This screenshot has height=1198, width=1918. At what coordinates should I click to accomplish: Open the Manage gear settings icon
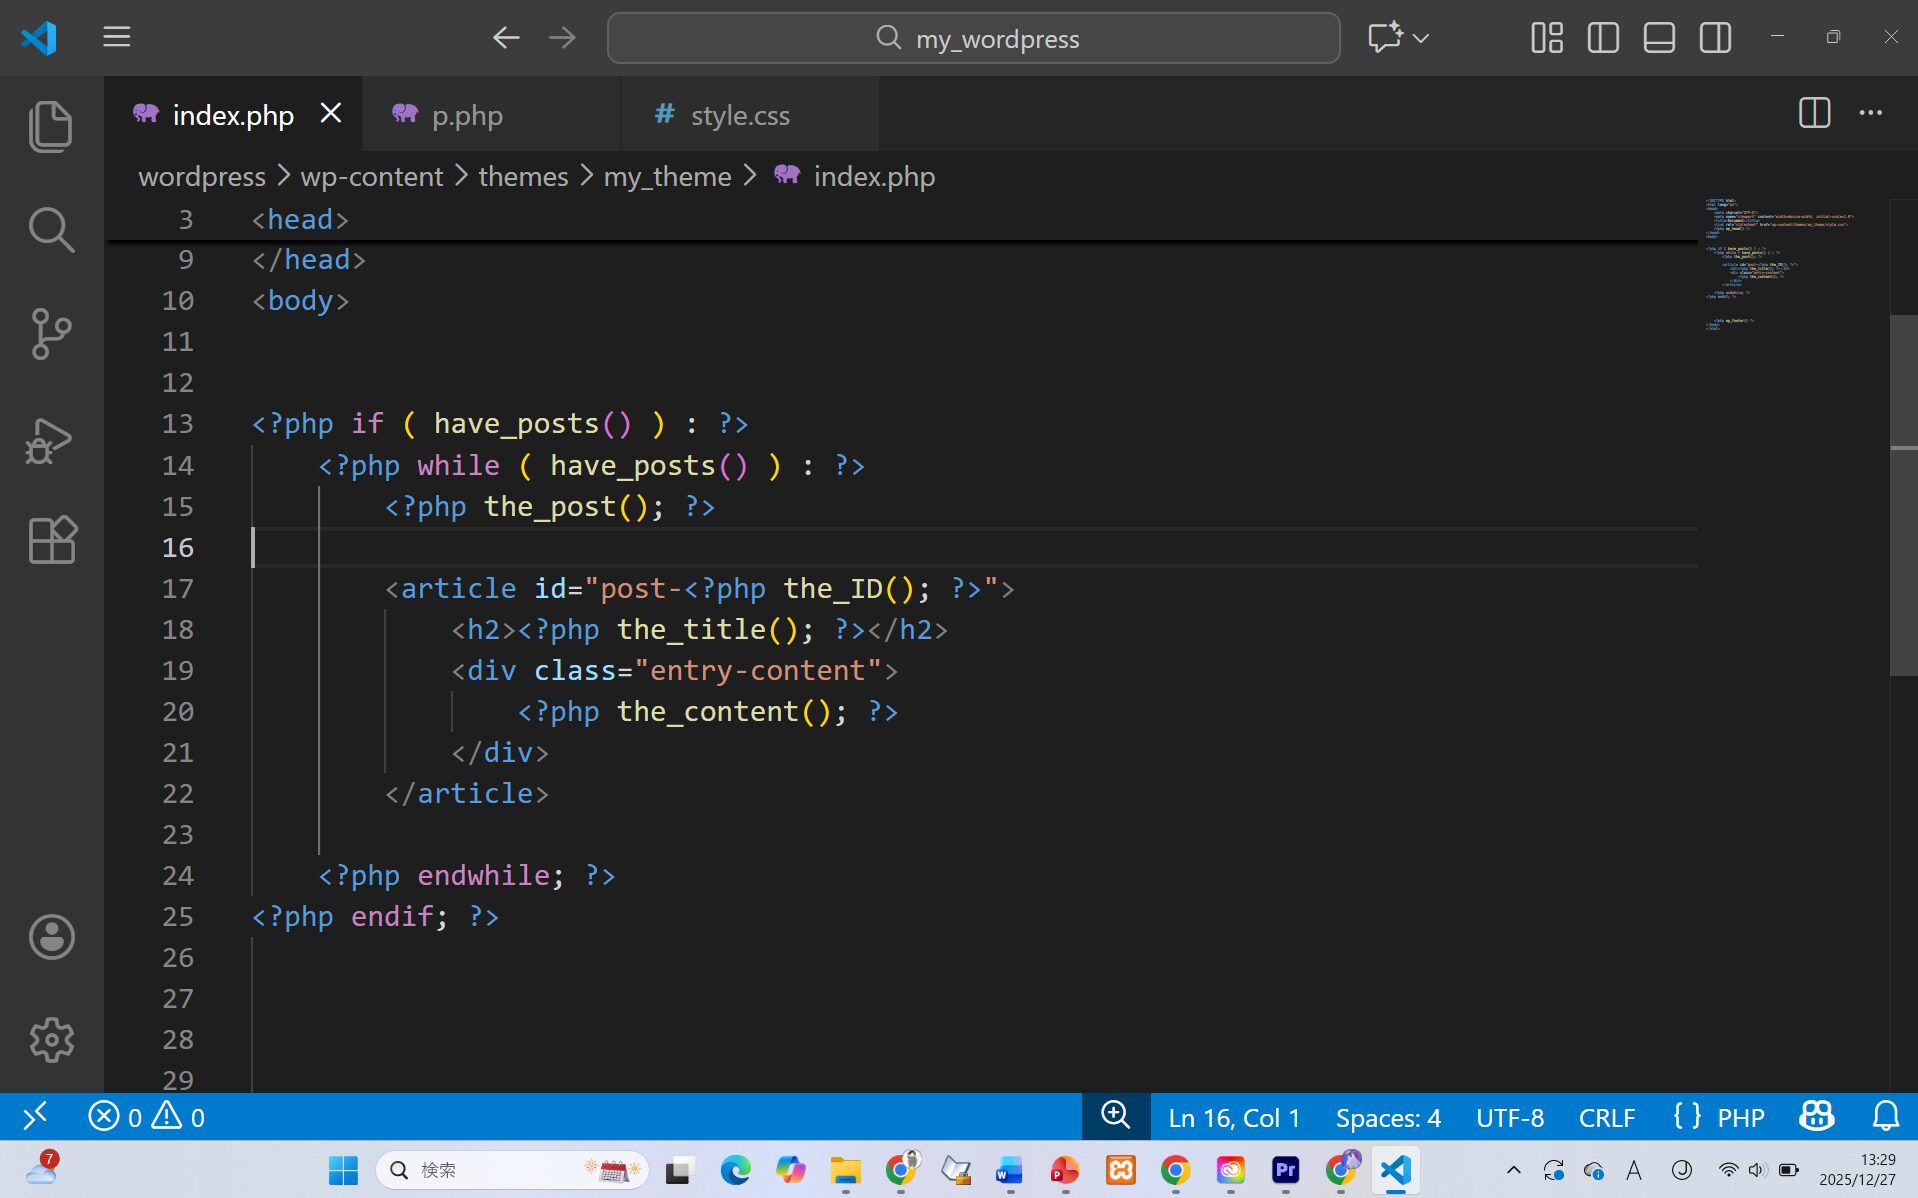coord(51,1040)
